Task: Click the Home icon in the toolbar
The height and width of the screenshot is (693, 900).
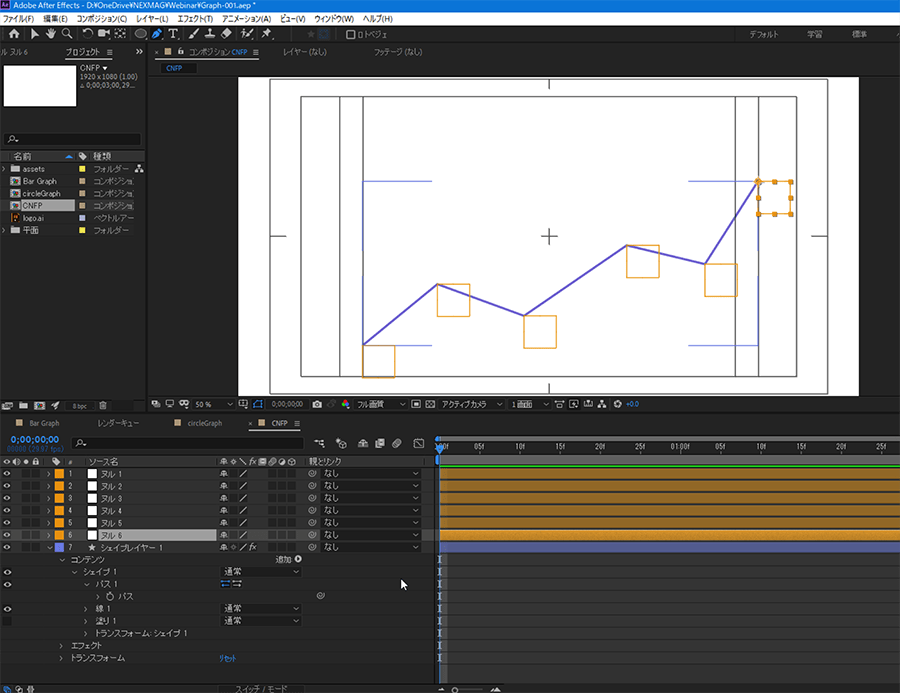Action: click(x=13, y=33)
